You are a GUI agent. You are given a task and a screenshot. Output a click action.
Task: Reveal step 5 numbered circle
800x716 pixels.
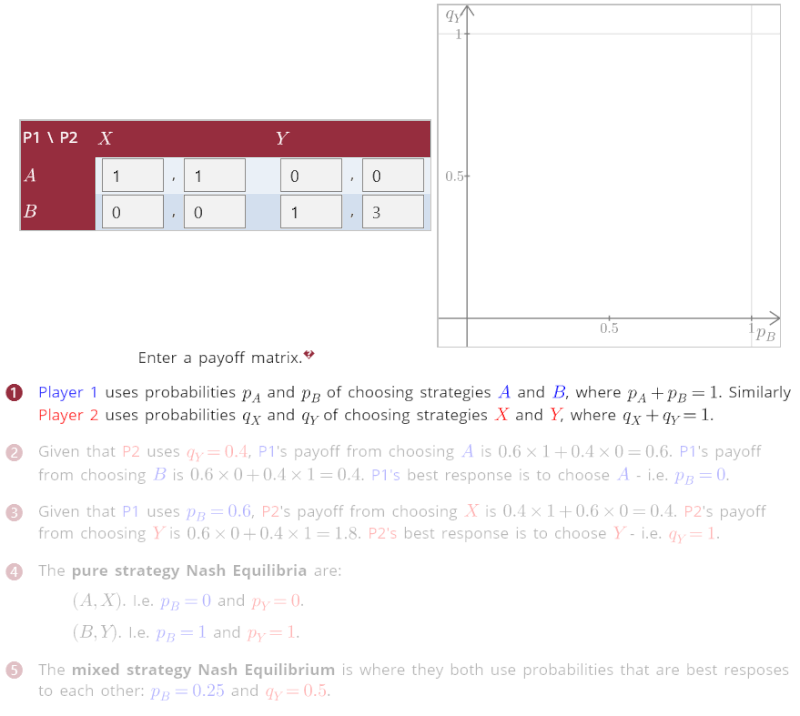[14, 670]
